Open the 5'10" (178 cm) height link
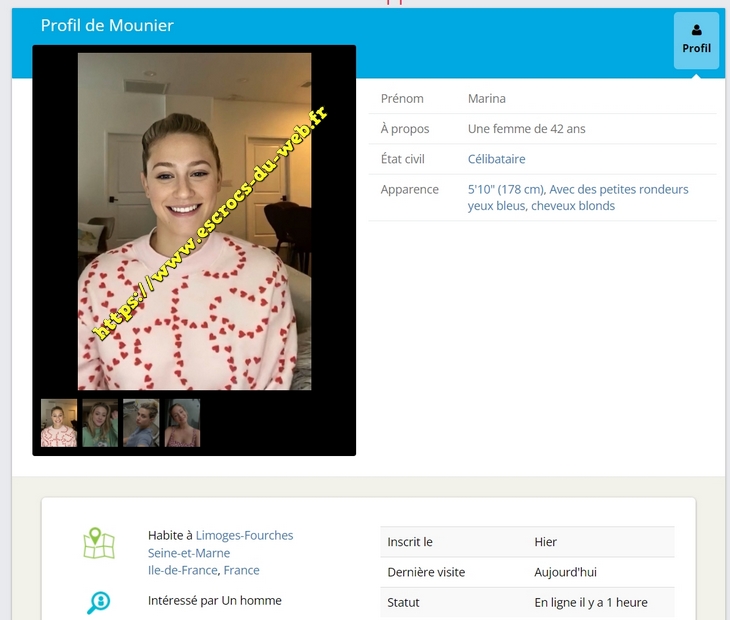Screen dimensions: 730x620 pos(506,189)
